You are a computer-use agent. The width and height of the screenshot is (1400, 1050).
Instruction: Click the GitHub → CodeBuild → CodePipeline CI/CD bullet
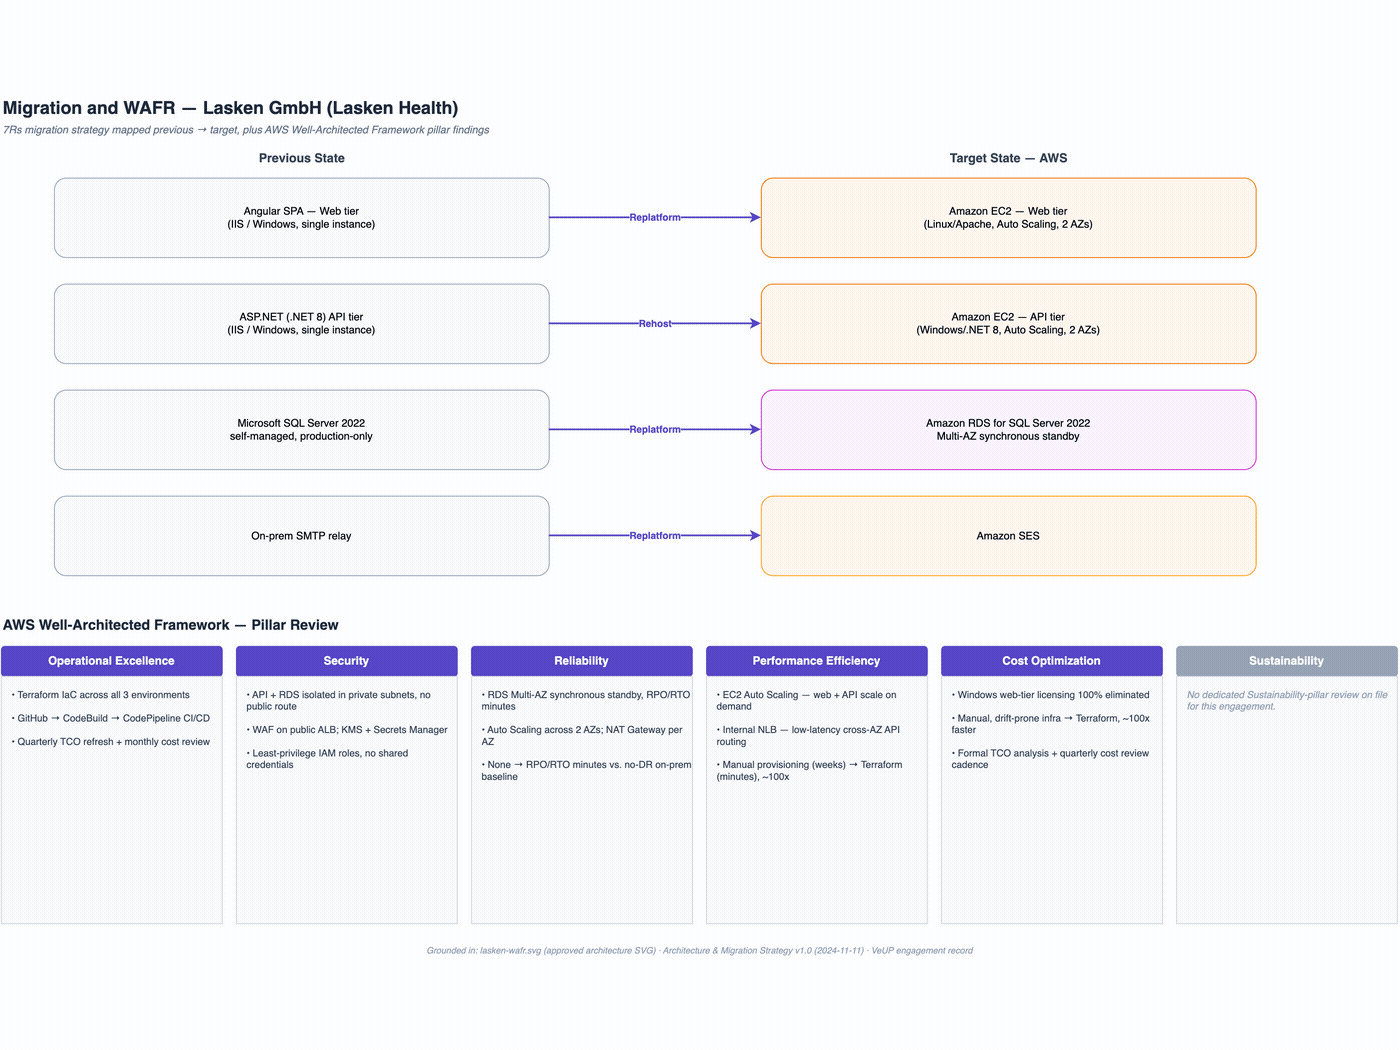point(111,718)
